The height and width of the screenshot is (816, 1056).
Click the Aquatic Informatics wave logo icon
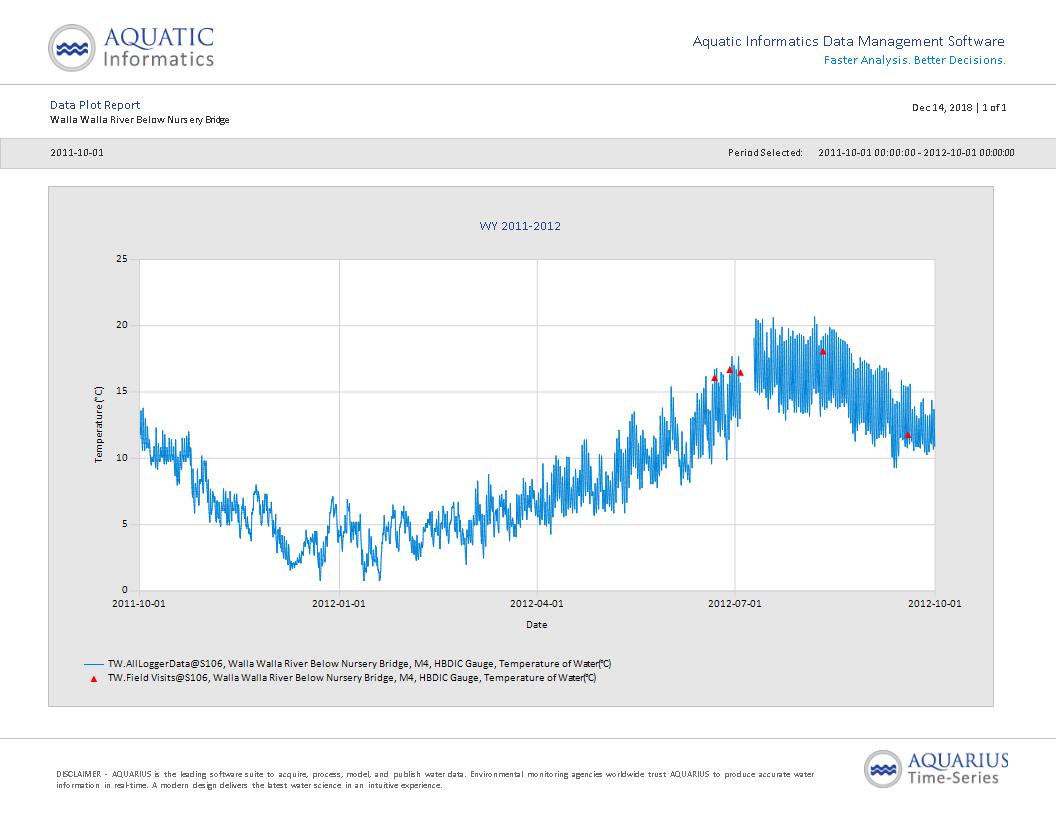(72, 48)
